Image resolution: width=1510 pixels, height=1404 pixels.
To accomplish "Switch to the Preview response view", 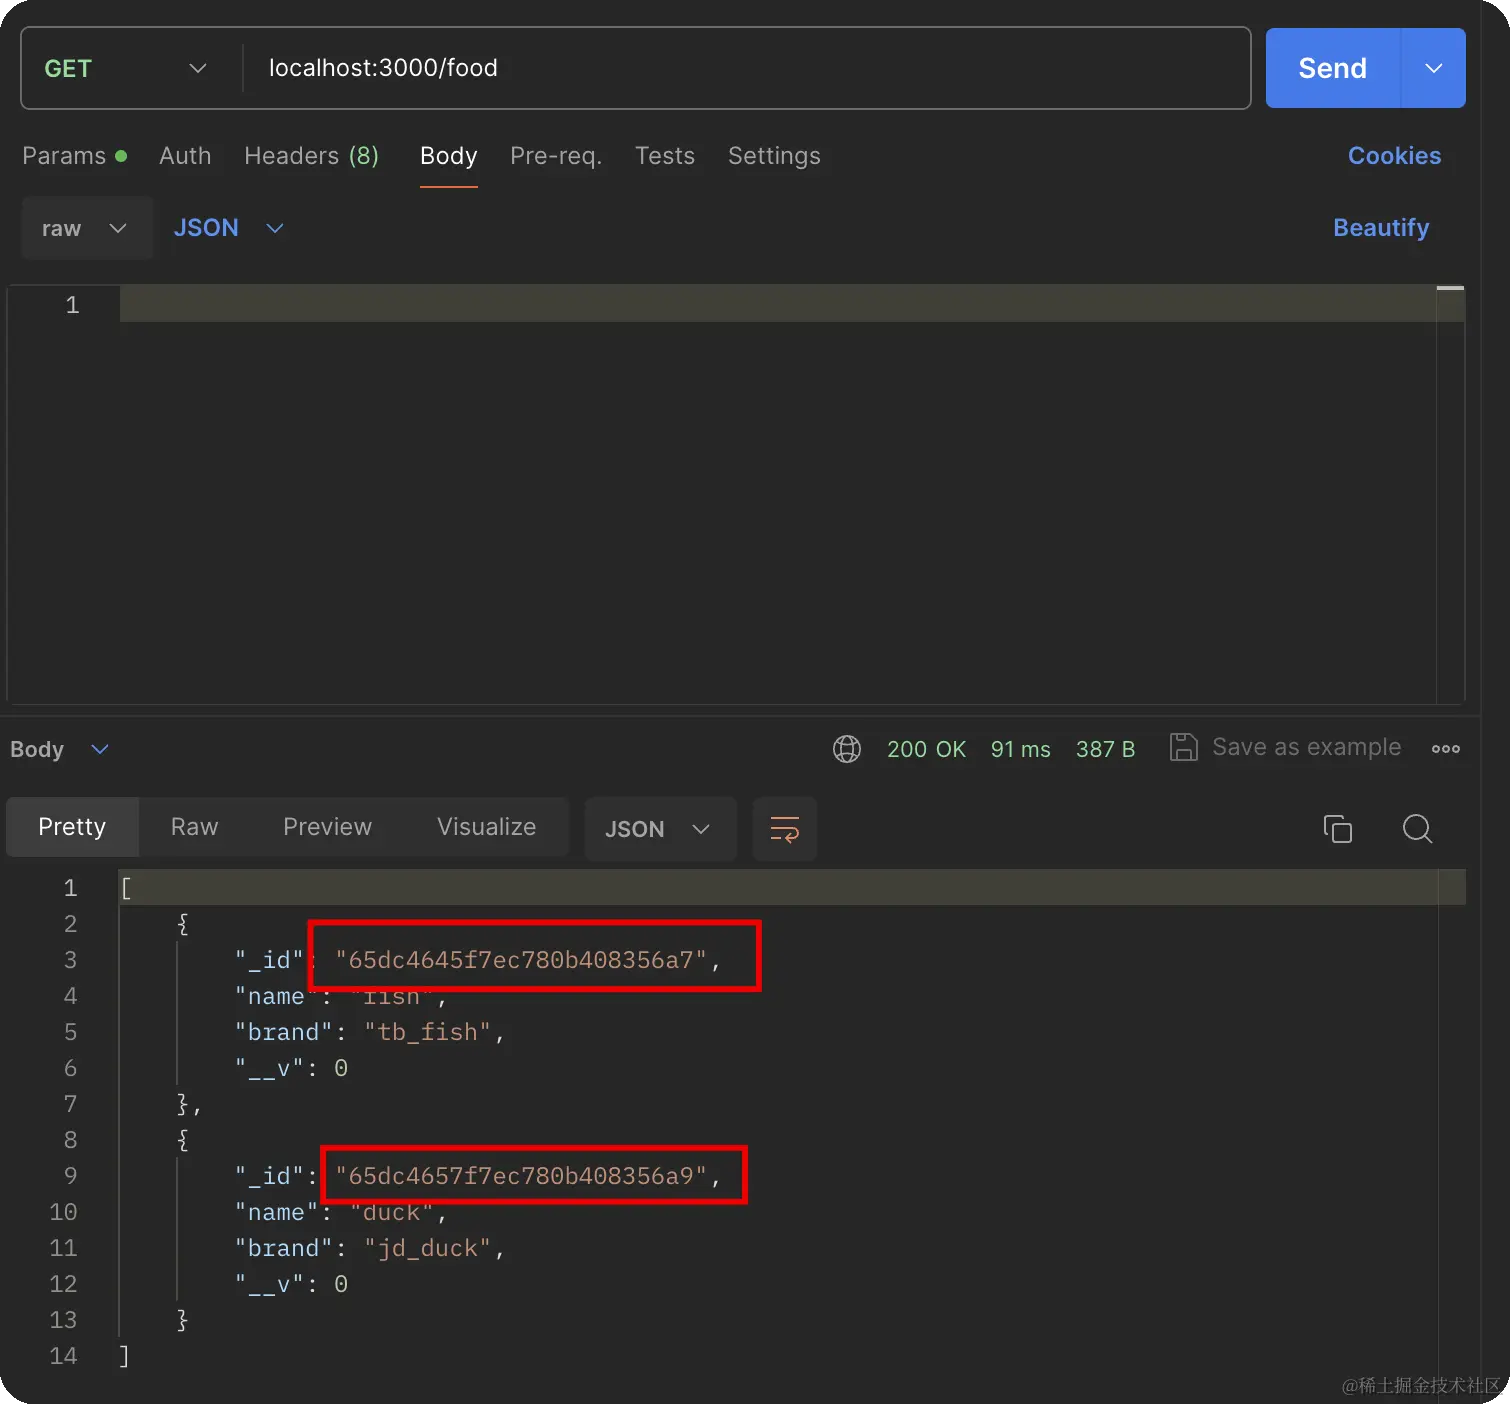I will coord(327,827).
